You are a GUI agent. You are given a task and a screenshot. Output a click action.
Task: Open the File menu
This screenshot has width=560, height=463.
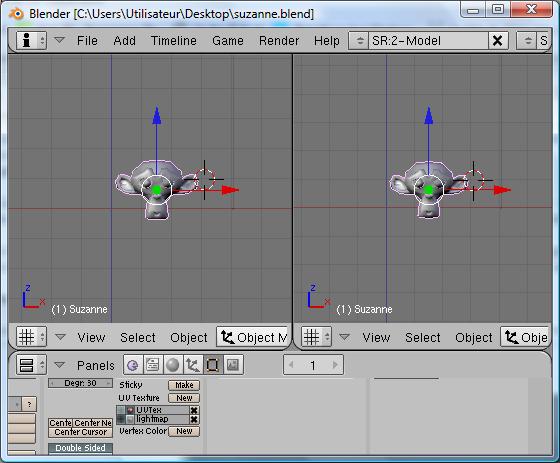[87, 40]
